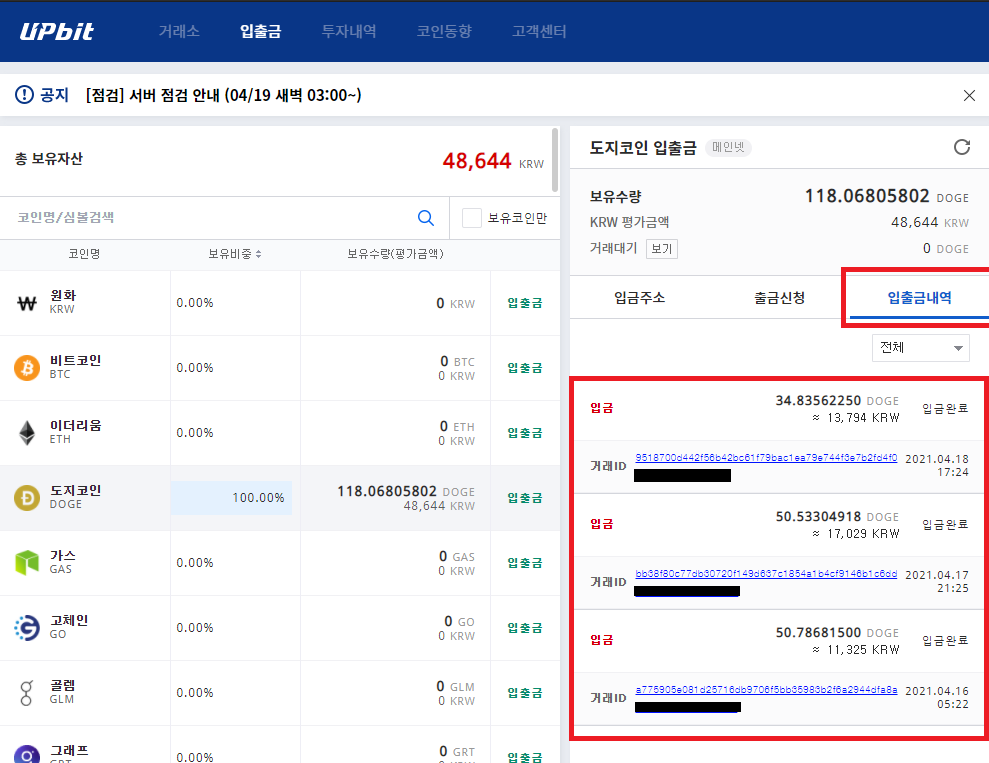Click the 비트코인 coin name

click(75, 361)
